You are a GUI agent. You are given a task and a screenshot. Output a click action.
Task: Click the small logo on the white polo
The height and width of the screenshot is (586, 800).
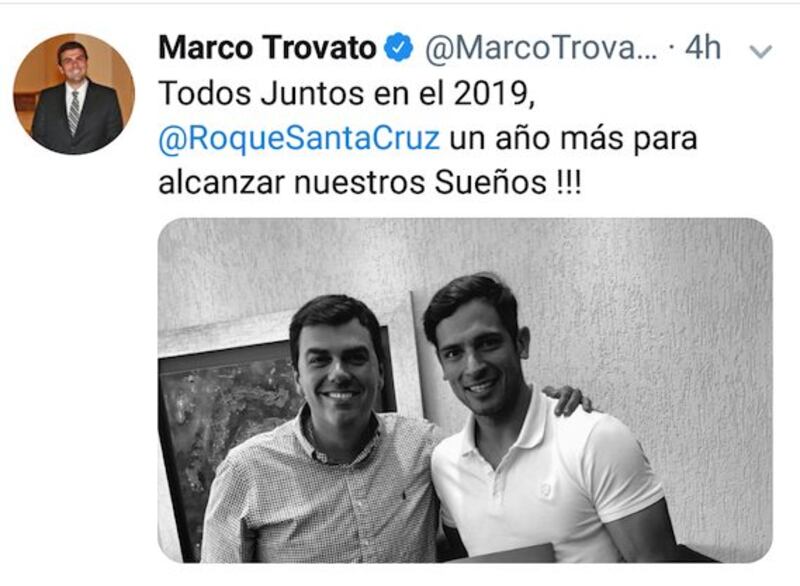tap(545, 489)
